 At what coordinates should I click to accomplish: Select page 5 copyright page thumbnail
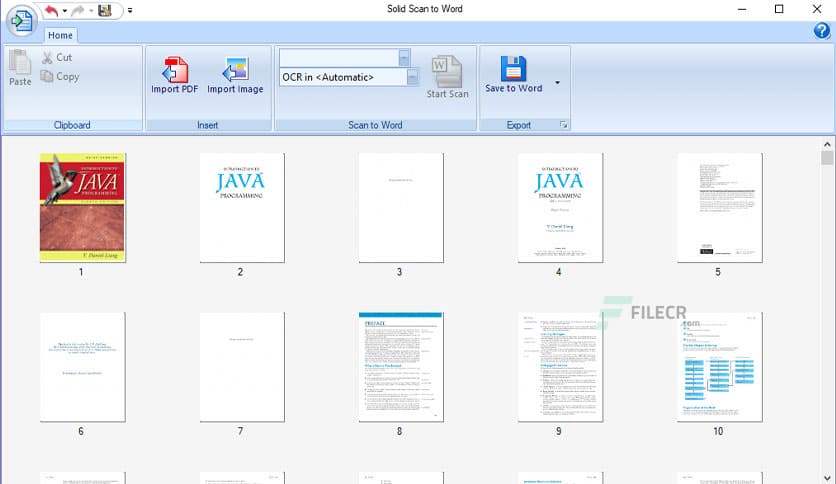720,207
